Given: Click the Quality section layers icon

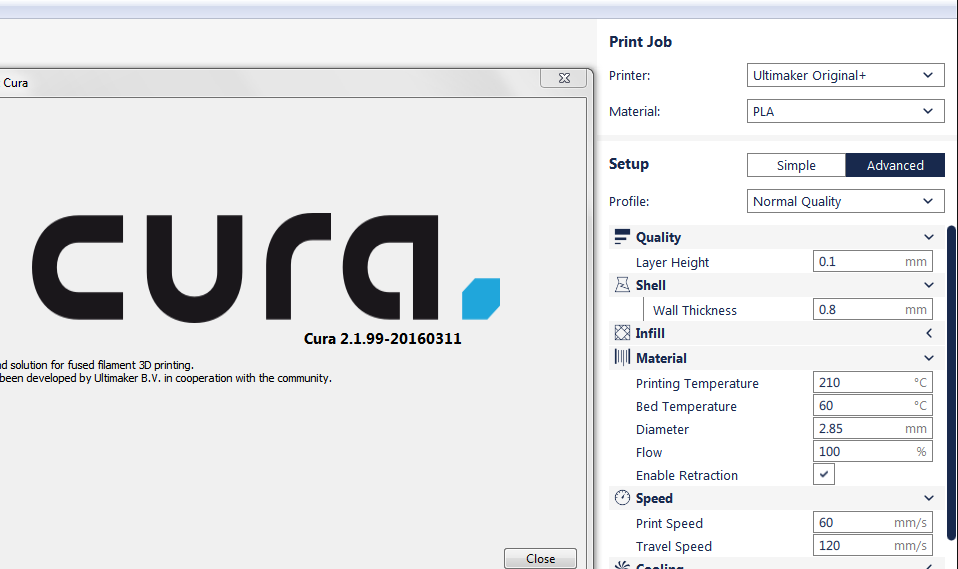Looking at the screenshot, I should 621,237.
